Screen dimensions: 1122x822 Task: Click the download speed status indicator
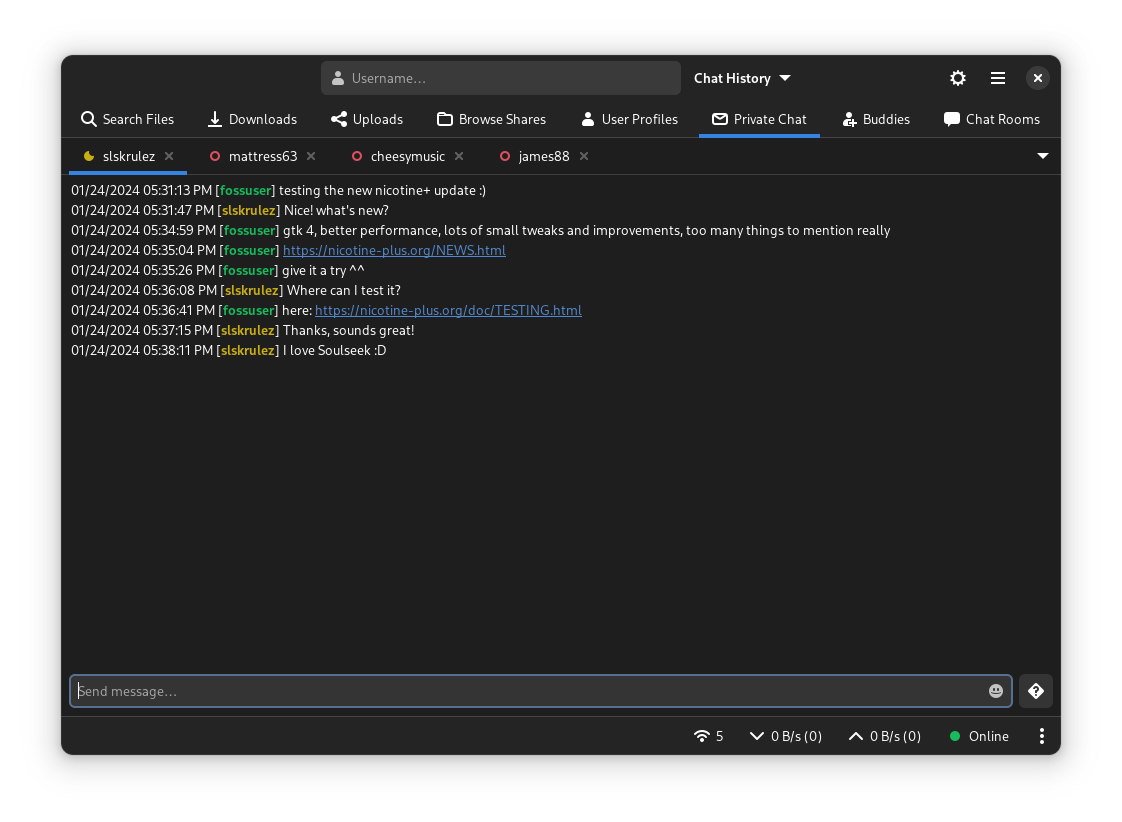tap(786, 736)
